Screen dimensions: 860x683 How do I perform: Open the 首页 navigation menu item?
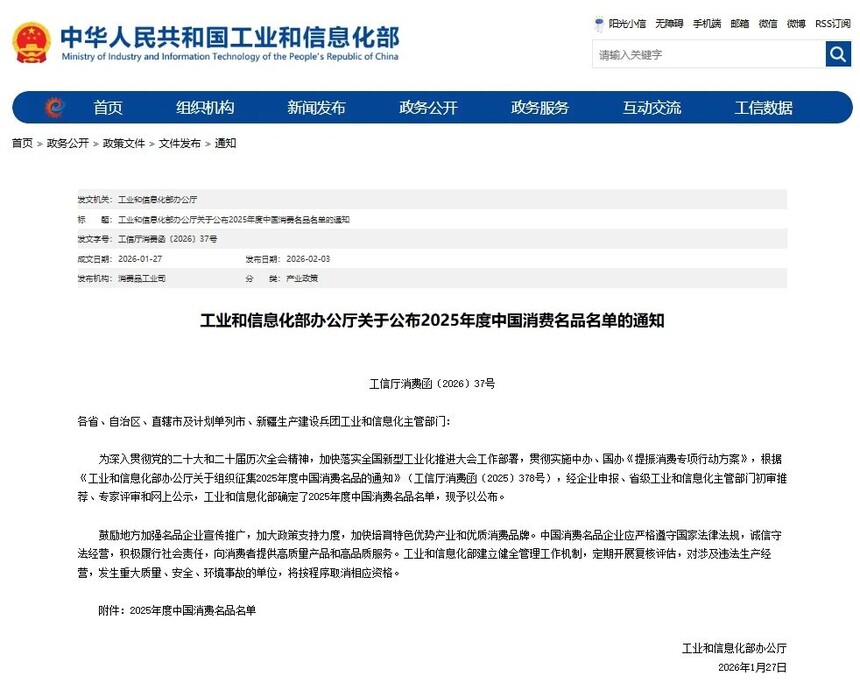108,107
